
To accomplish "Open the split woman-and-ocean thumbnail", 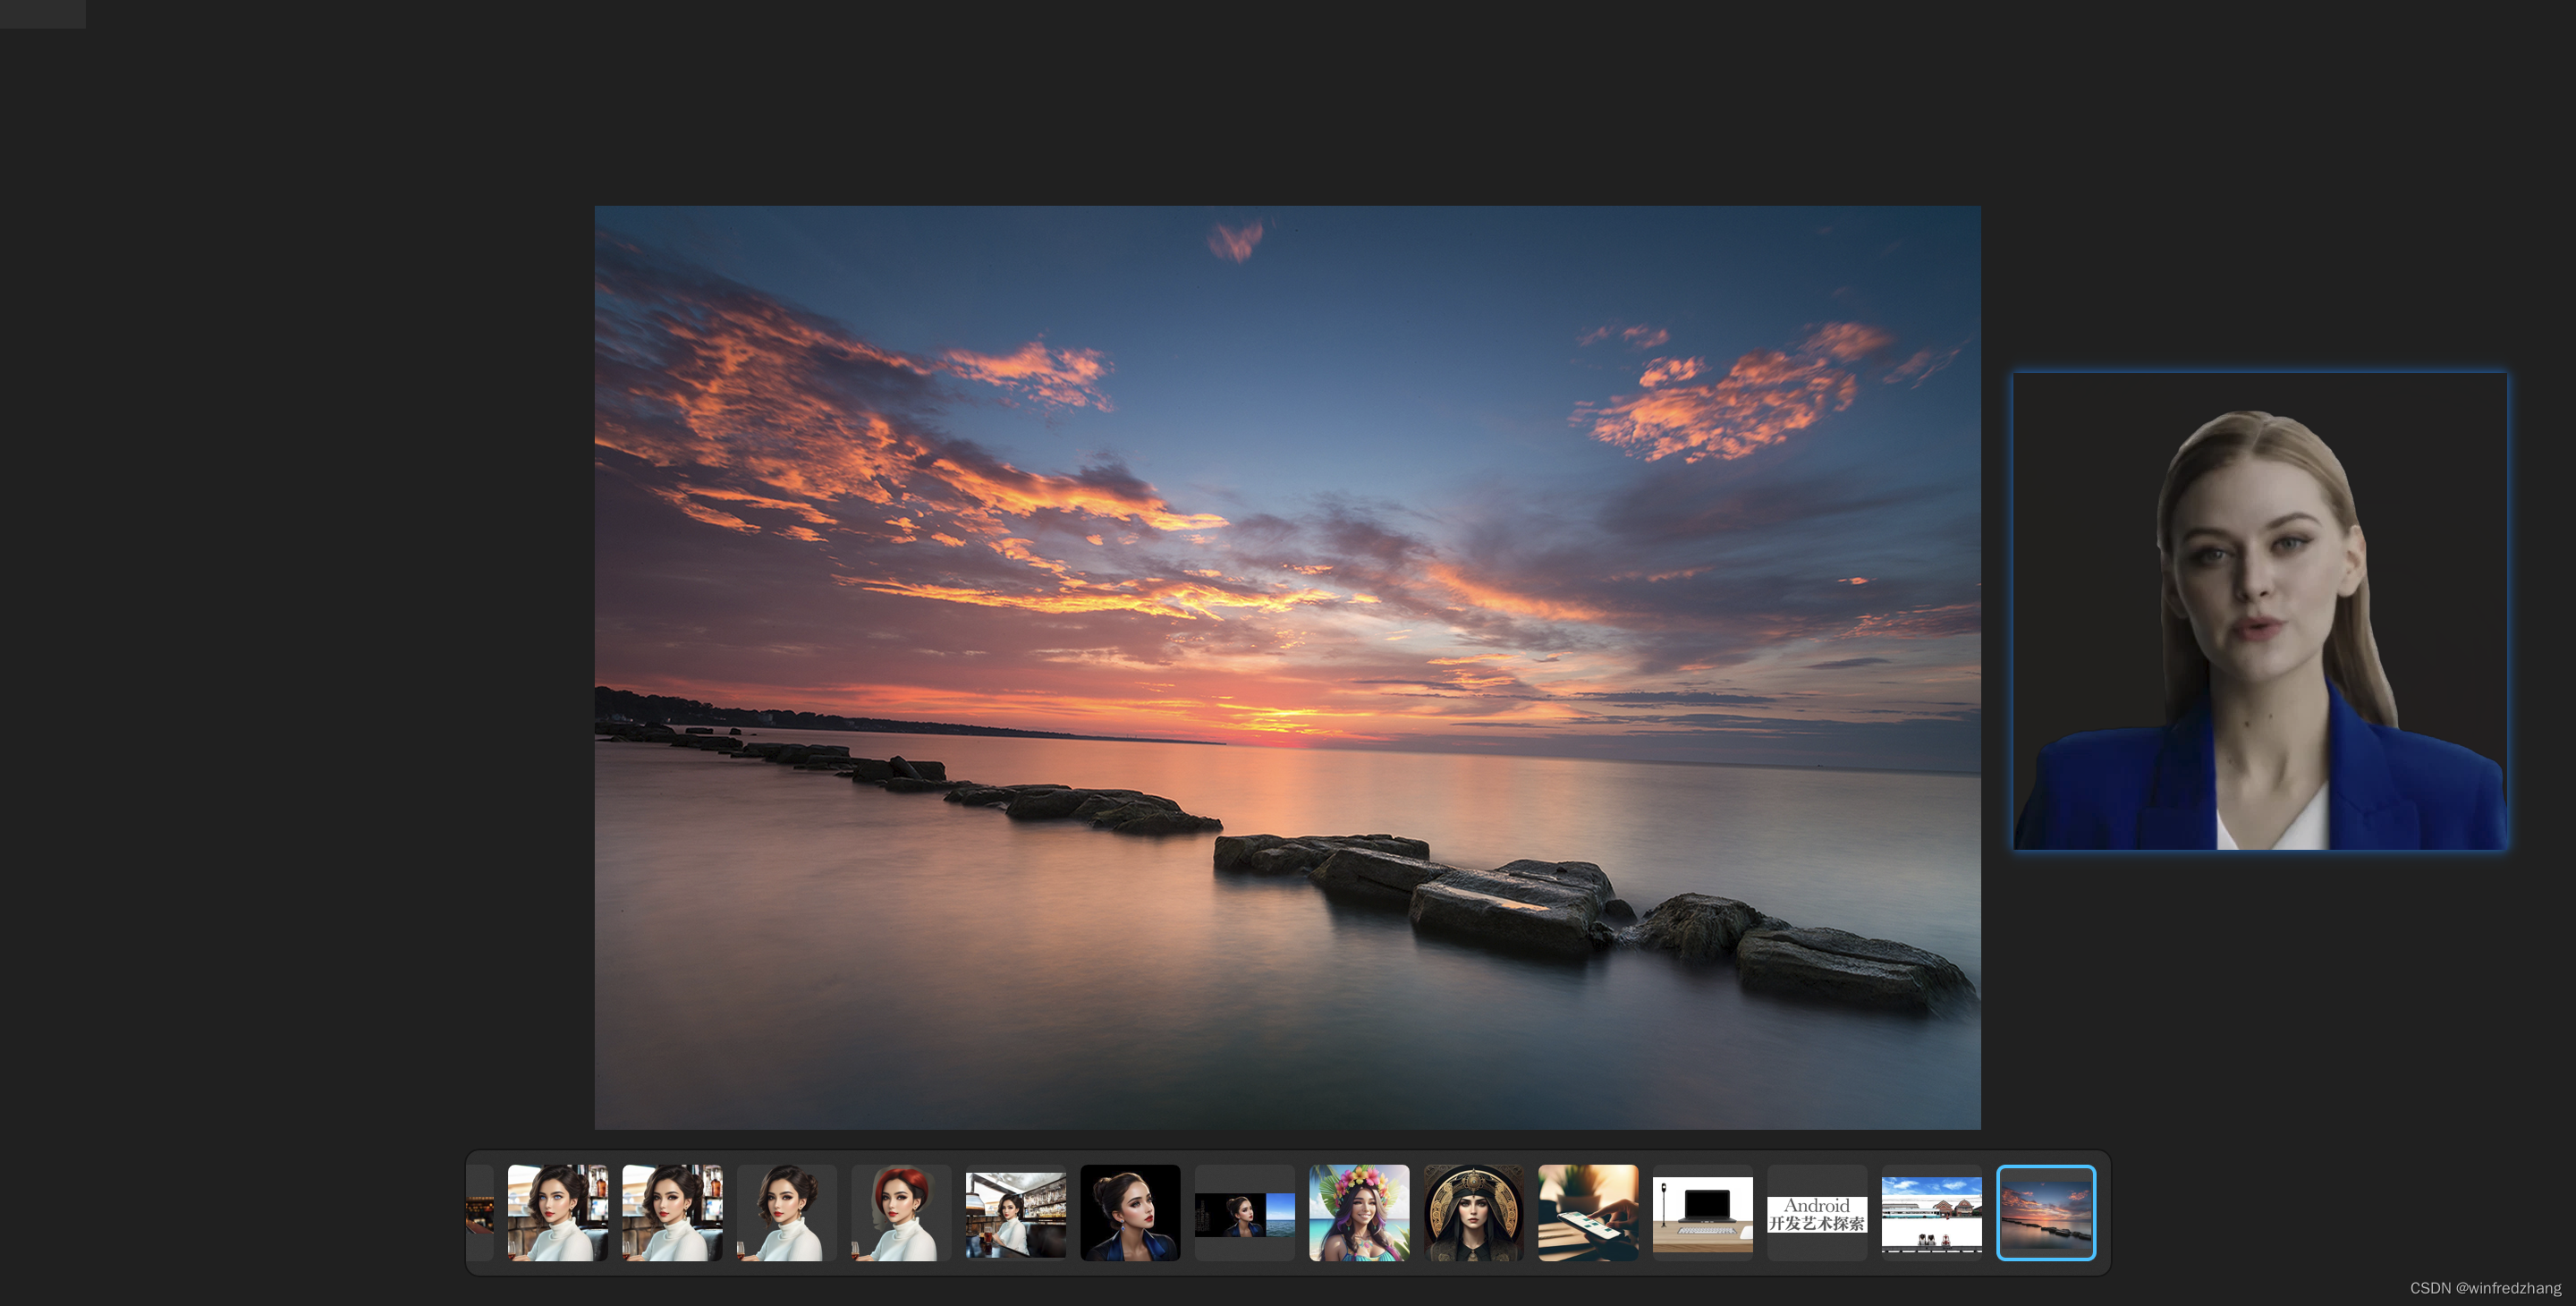I will coord(1244,1214).
